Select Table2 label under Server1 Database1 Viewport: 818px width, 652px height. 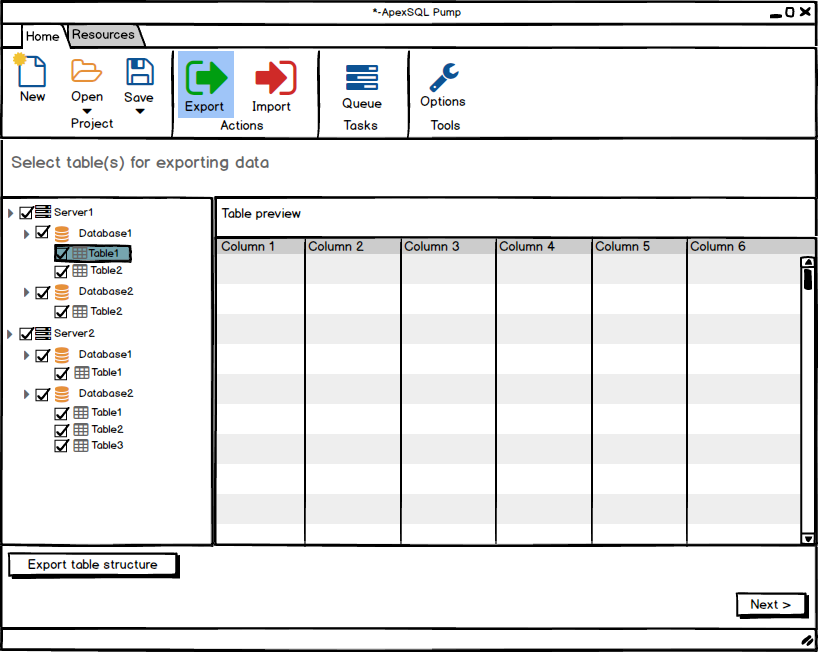click(106, 271)
